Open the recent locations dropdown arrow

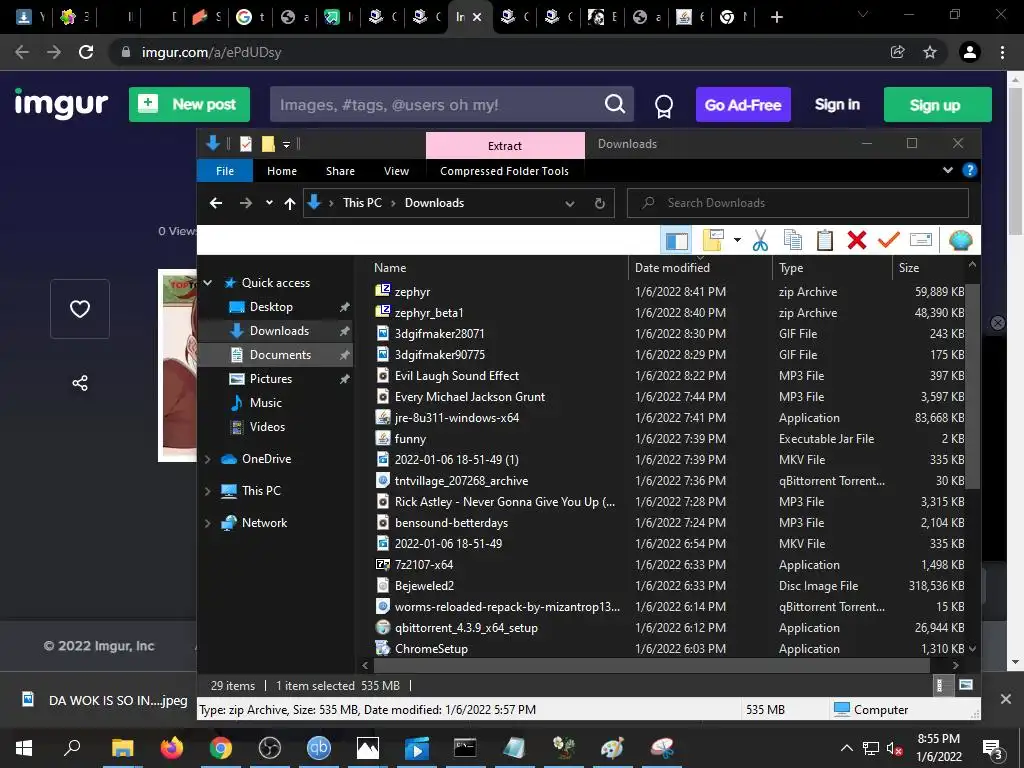269,203
